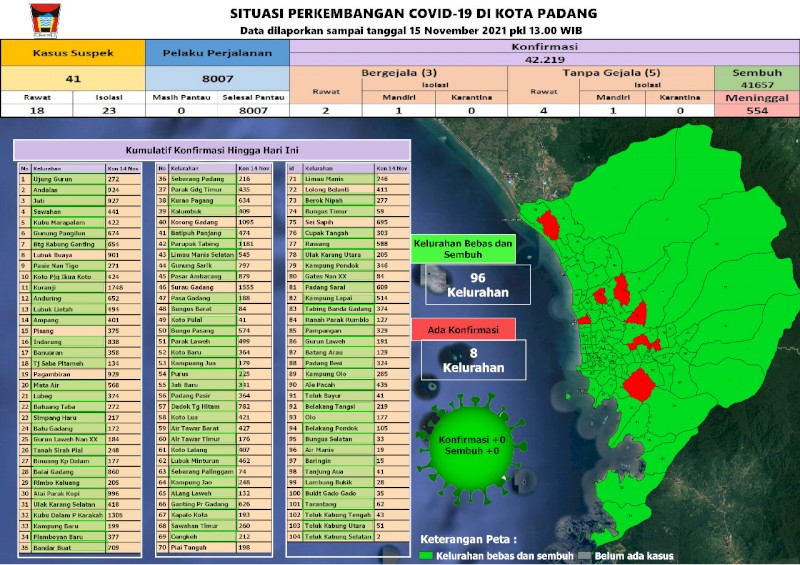The height and width of the screenshot is (565, 800).
Task: Click the suspek Isolasi value '23'
Action: [x=109, y=110]
